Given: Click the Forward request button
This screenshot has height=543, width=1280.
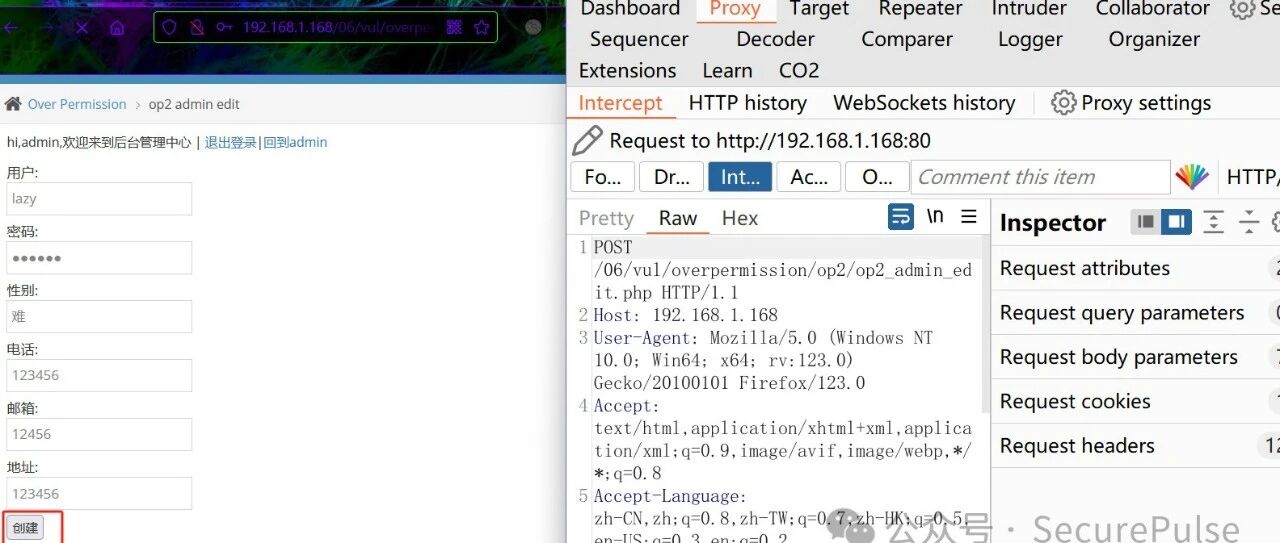Looking at the screenshot, I should point(602,177).
